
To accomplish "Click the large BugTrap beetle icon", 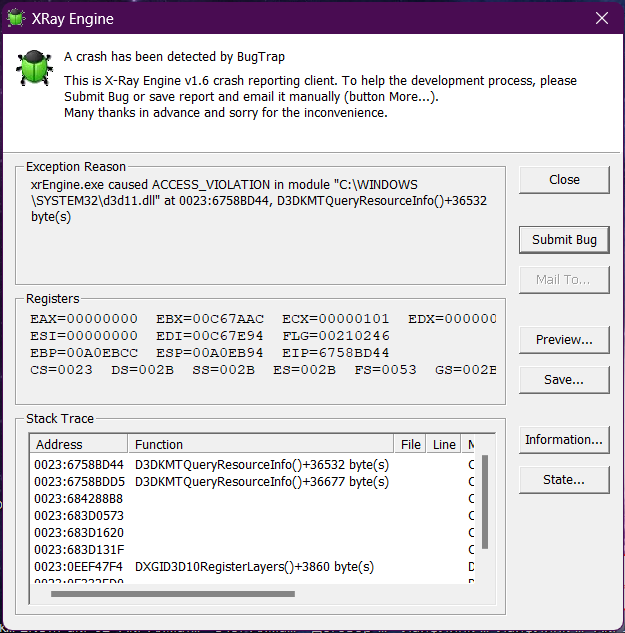I will (35, 68).
